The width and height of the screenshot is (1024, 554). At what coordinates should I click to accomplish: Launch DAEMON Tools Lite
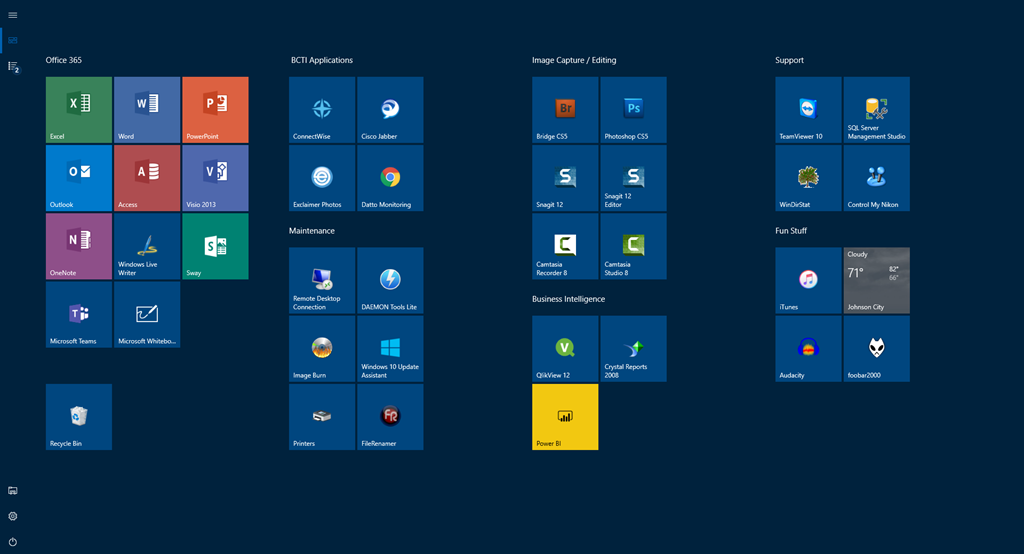(390, 281)
